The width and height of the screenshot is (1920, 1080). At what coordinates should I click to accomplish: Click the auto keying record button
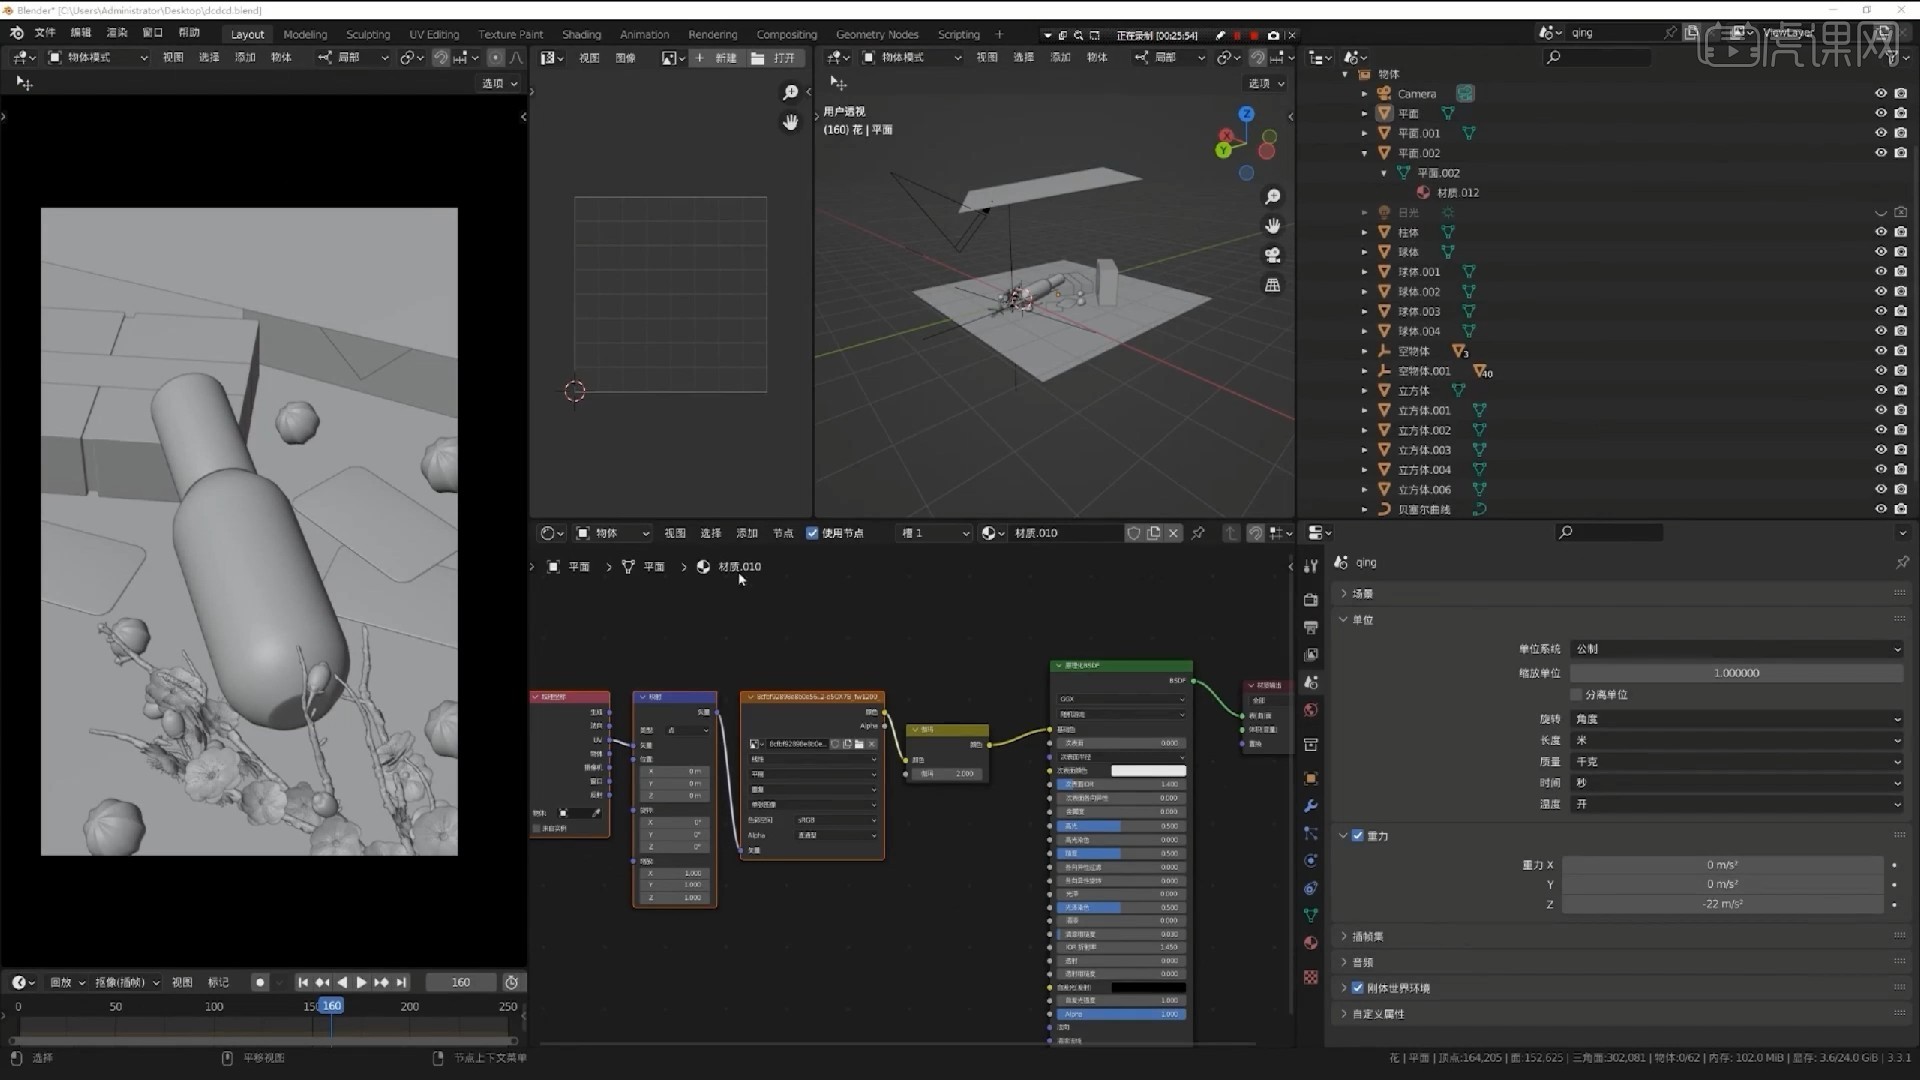[260, 983]
